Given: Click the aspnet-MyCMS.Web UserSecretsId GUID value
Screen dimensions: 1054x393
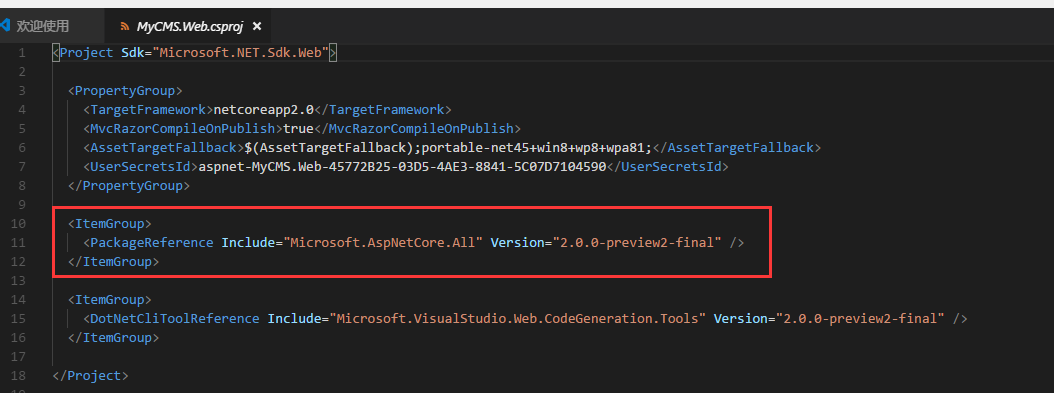Looking at the screenshot, I should tap(403, 166).
